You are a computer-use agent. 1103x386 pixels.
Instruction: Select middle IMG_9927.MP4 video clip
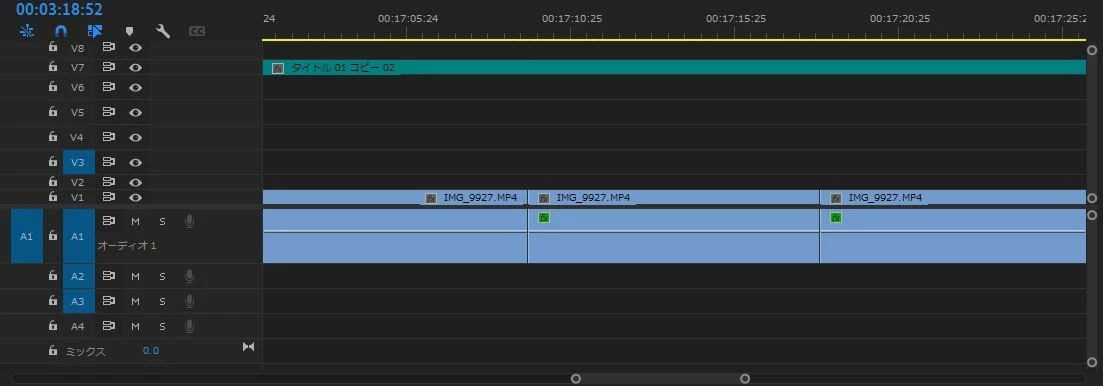674,198
